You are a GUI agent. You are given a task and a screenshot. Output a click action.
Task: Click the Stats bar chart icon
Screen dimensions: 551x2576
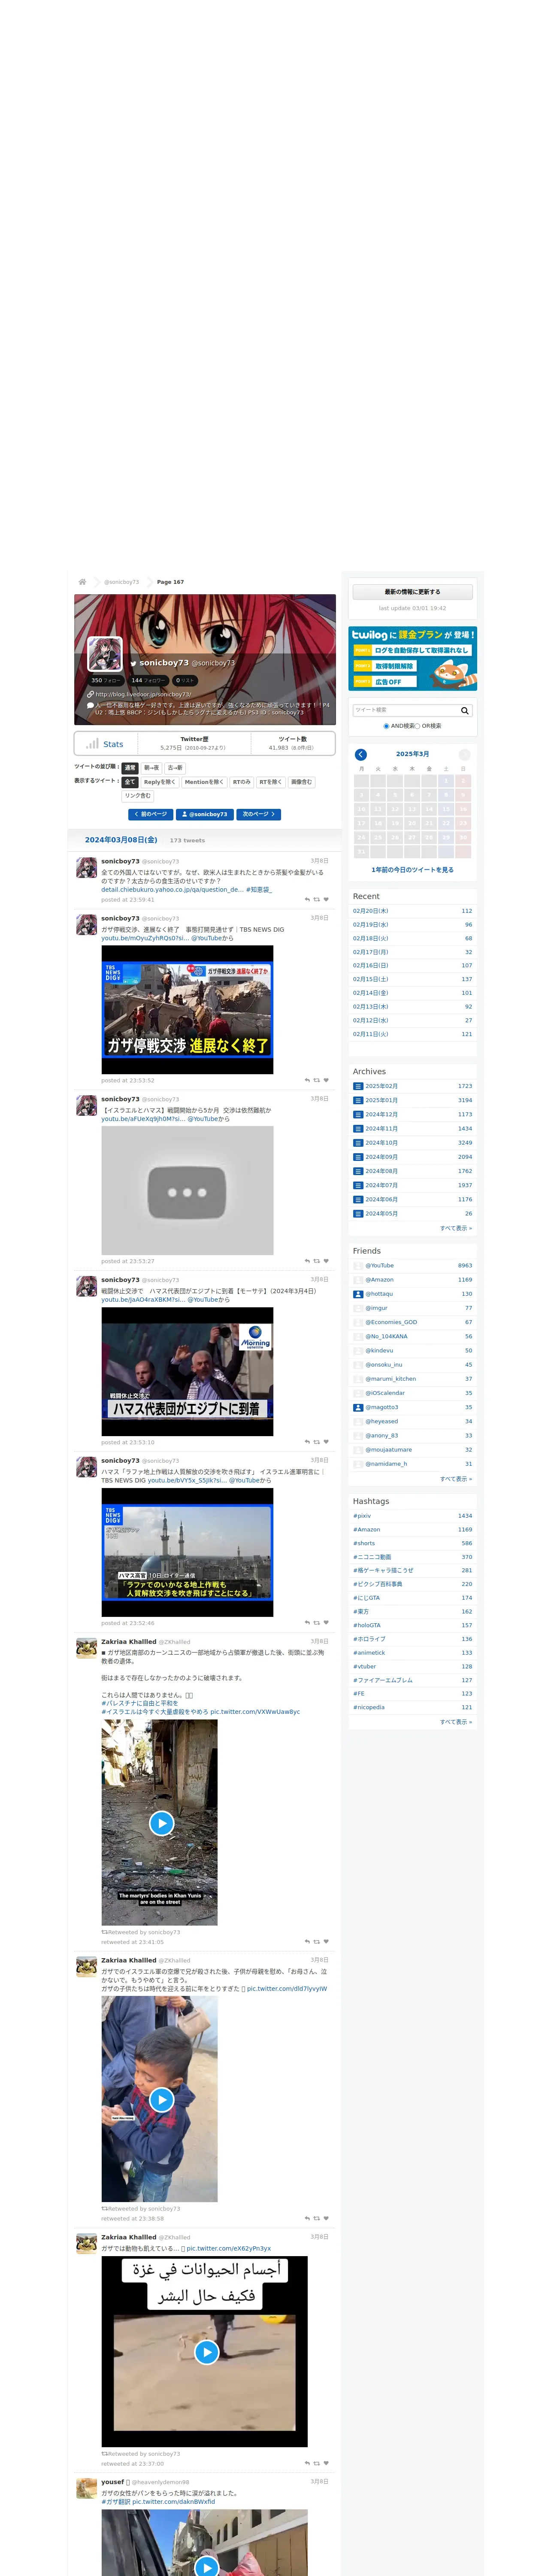[x=92, y=743]
